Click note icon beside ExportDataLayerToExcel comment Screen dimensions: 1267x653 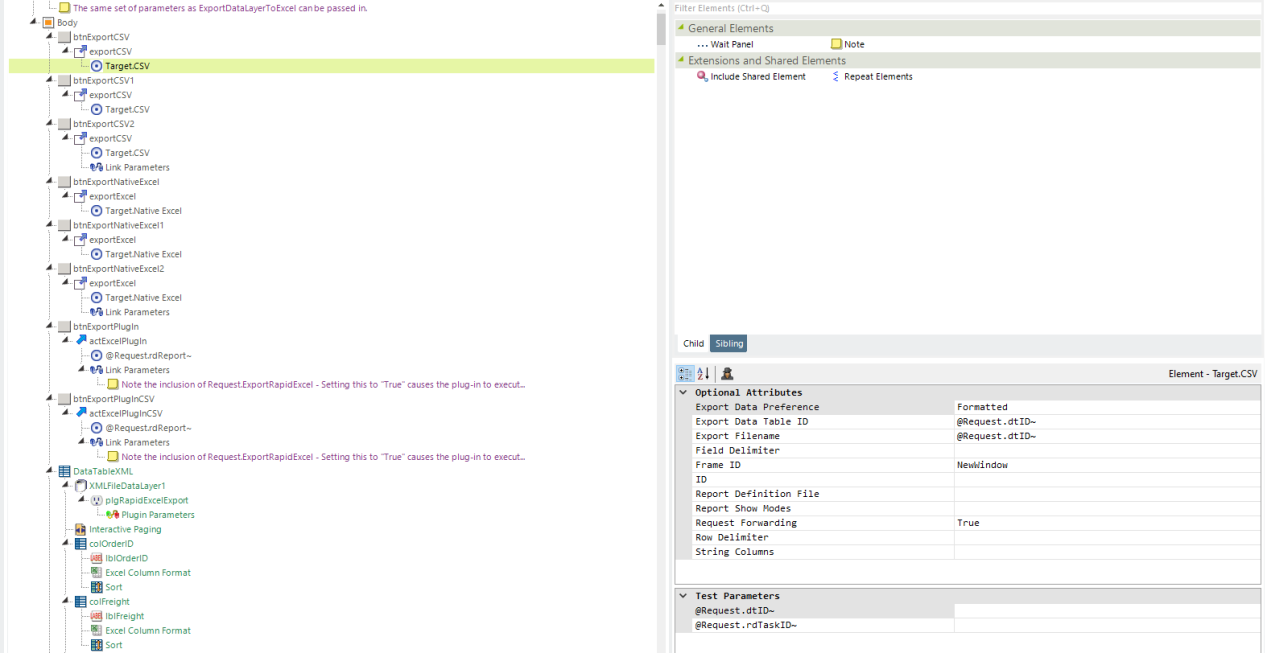click(x=65, y=8)
